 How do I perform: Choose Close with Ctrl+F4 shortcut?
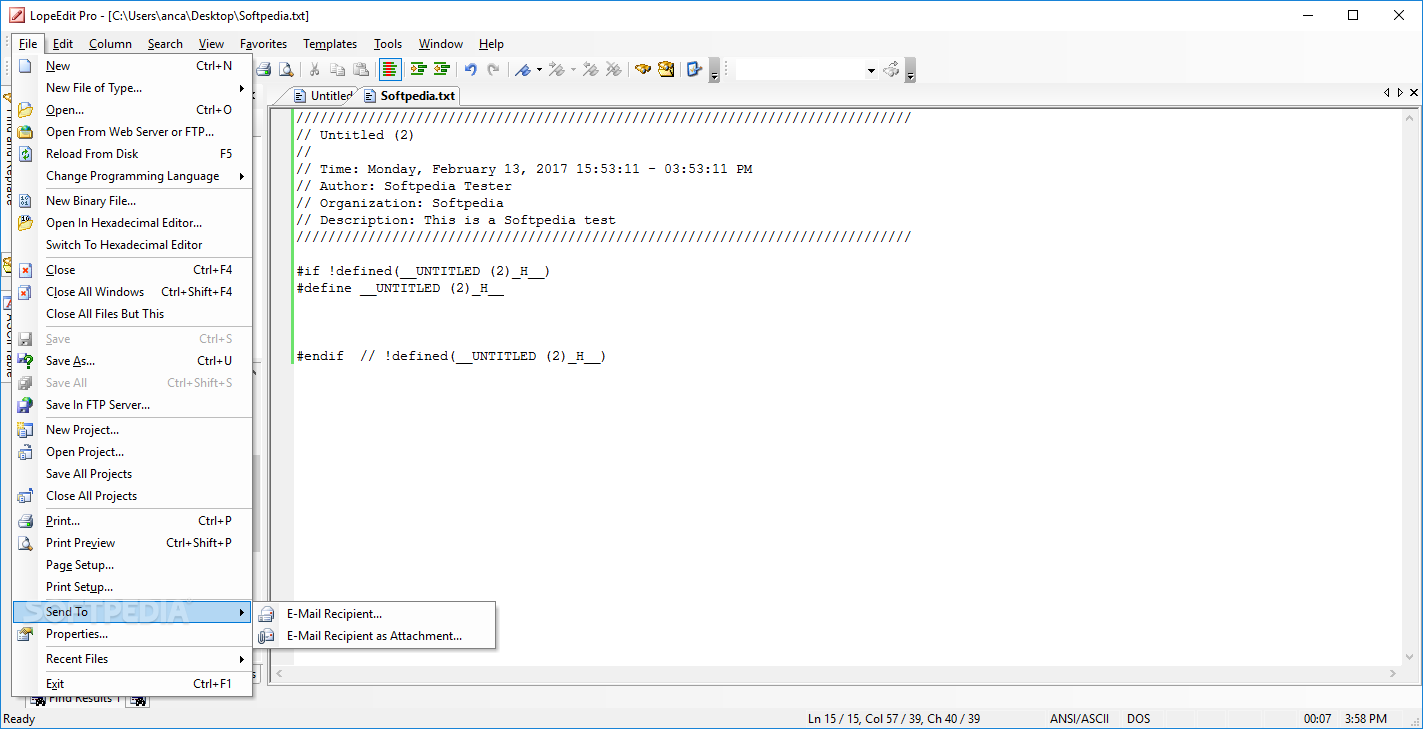tap(132, 270)
